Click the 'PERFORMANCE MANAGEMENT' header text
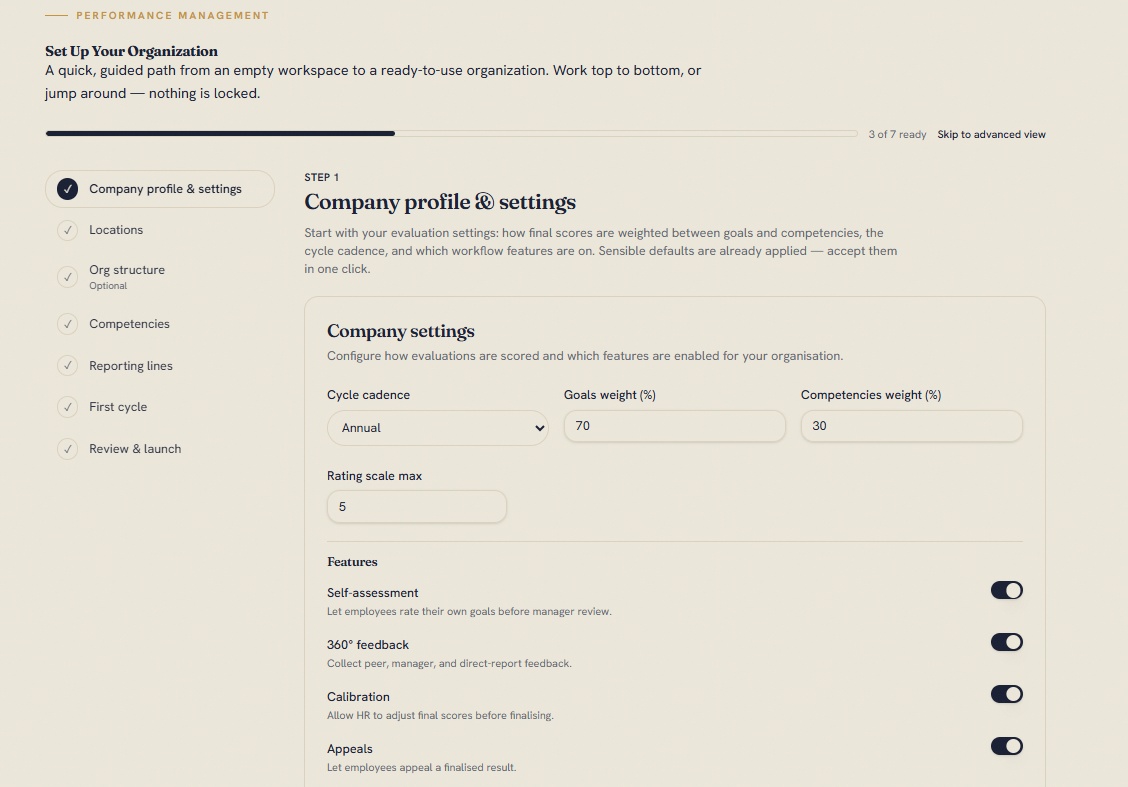Screen dimensions: 1128x787 tap(173, 15)
